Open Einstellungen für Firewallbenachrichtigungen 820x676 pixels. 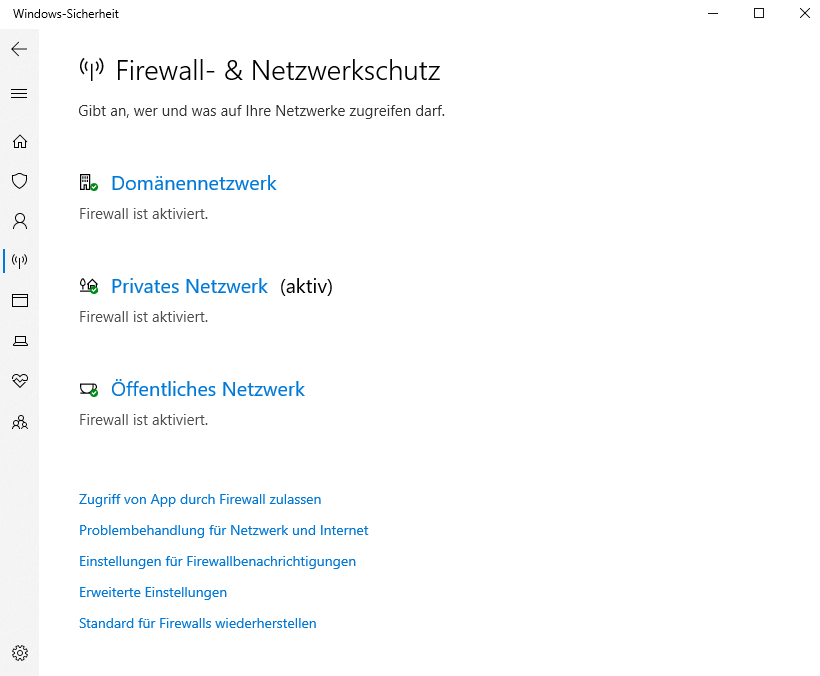tap(217, 562)
